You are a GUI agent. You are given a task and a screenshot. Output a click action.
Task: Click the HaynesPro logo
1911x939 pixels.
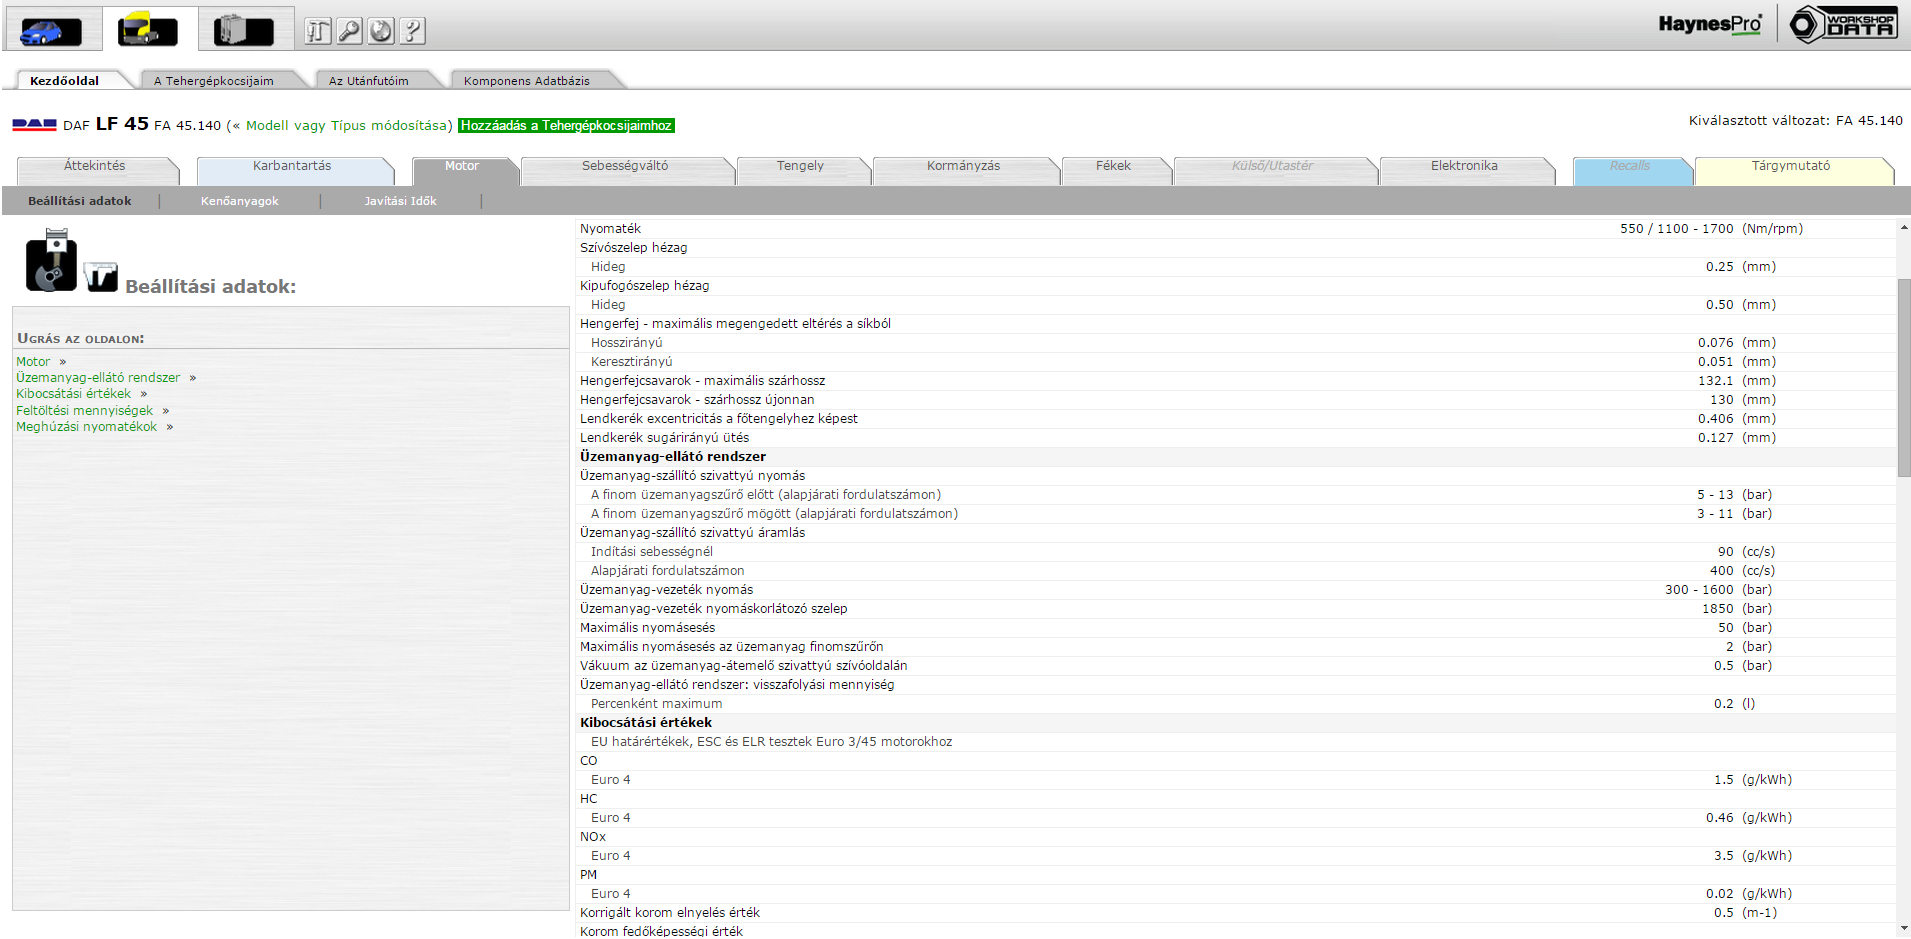click(1709, 24)
